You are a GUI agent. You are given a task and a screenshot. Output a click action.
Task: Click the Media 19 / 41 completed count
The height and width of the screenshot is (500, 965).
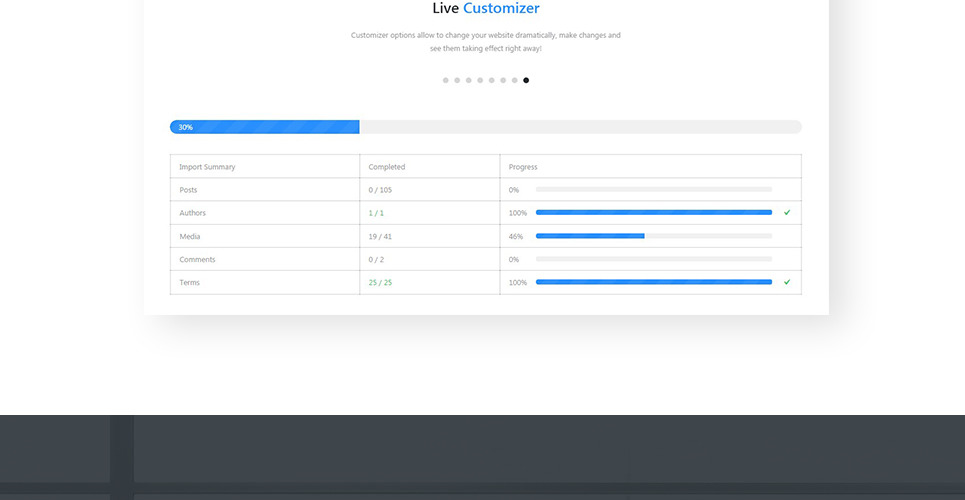click(x=380, y=236)
